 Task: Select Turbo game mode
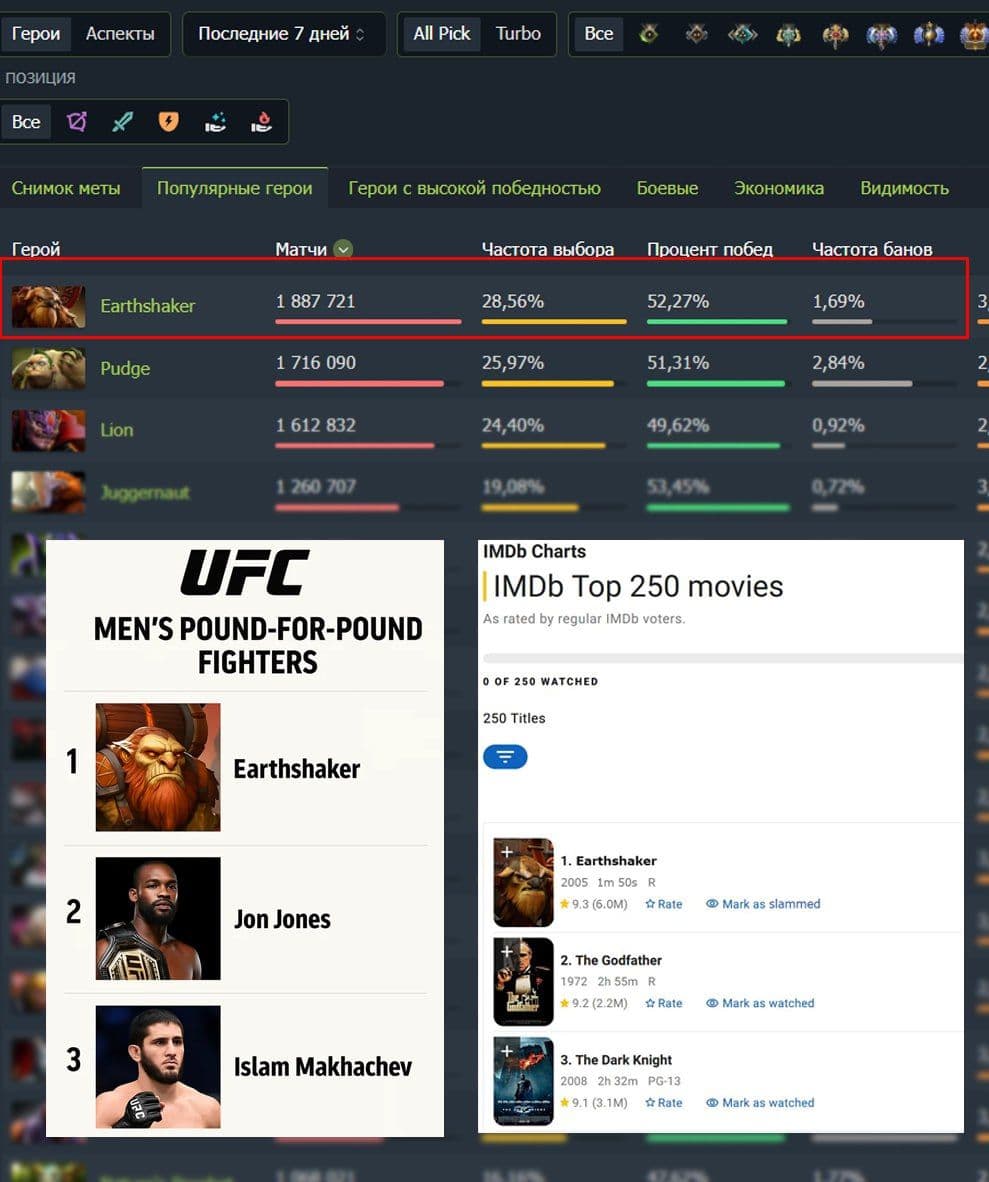pyautogui.click(x=518, y=34)
